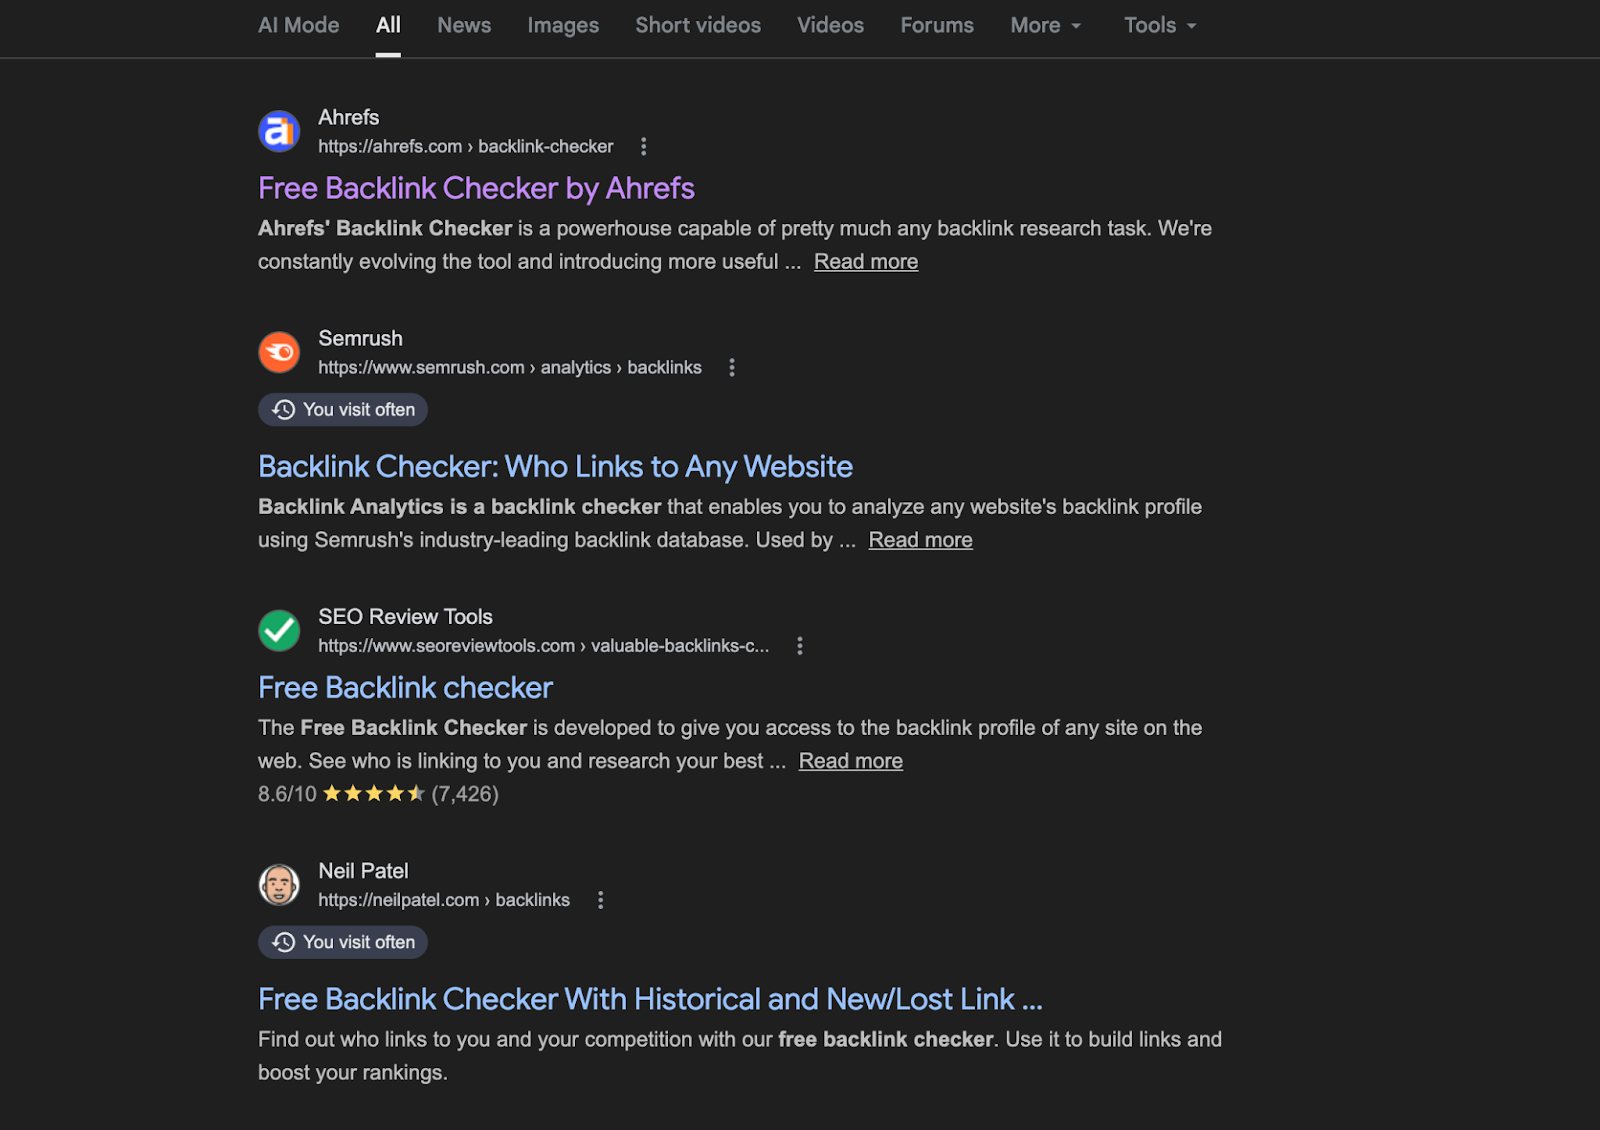
Task: Open the three-dot menu on the Semrush result
Action: pyautogui.click(x=731, y=367)
